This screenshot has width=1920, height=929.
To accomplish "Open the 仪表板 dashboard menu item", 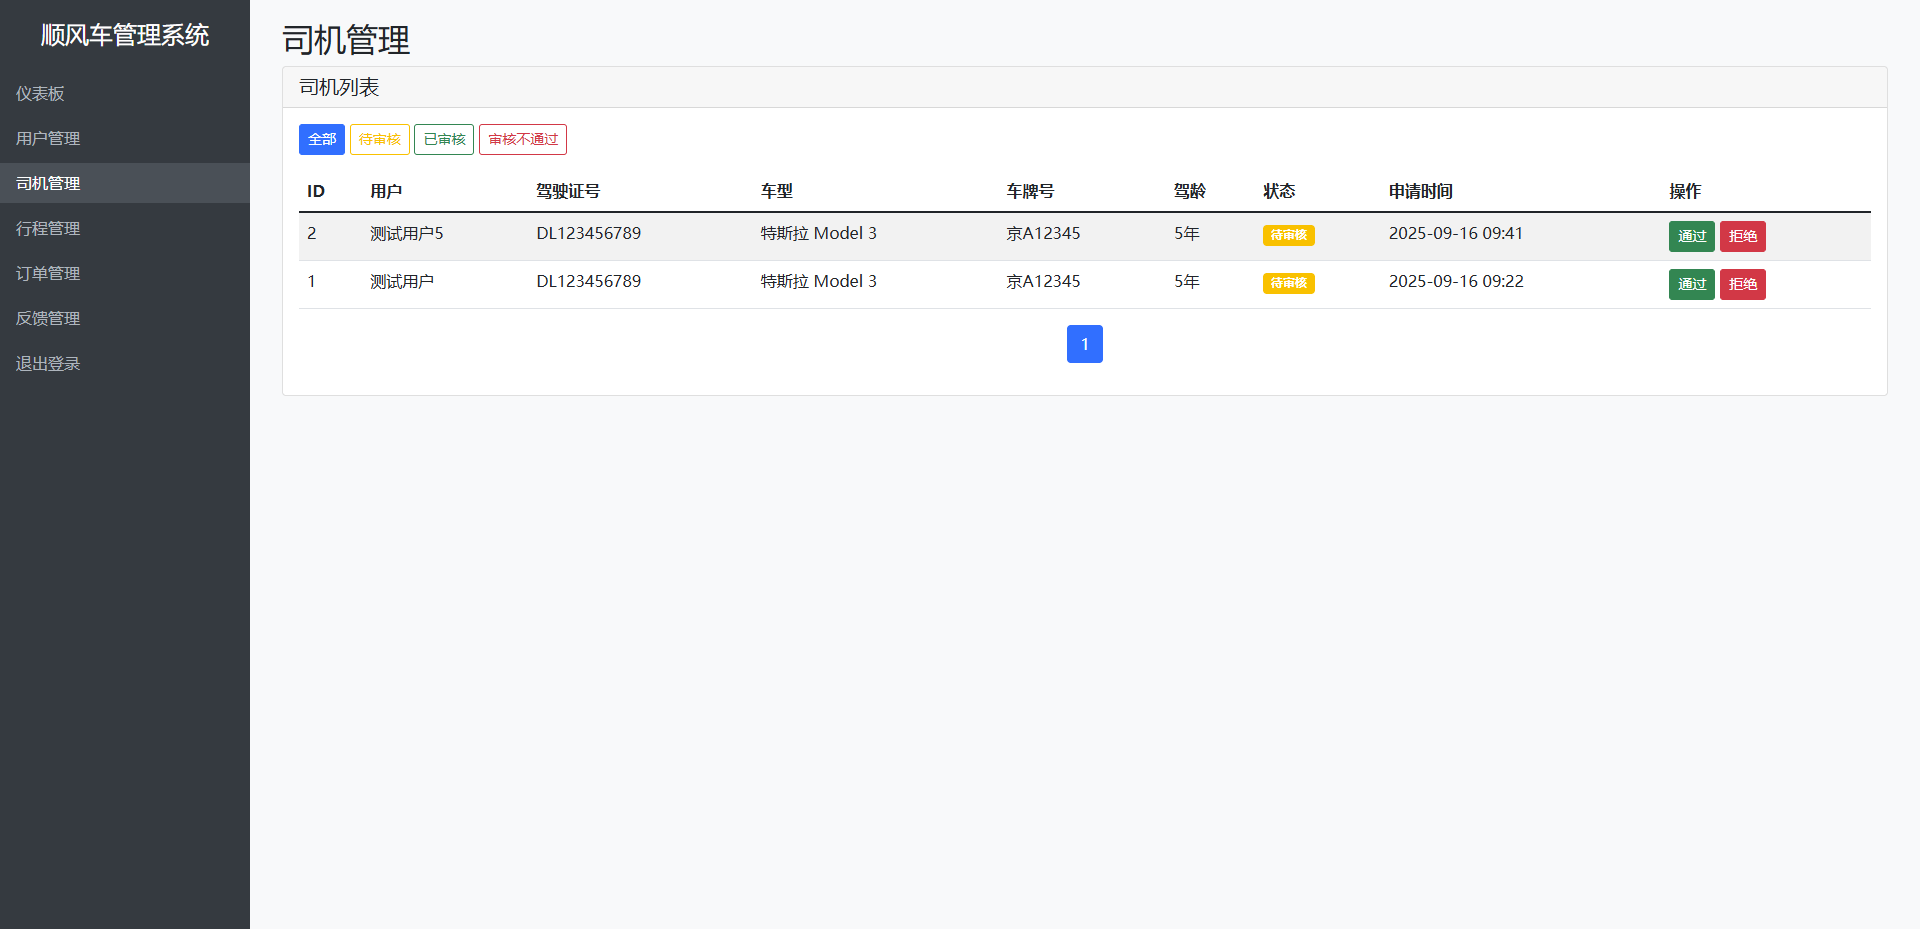I will tap(40, 93).
